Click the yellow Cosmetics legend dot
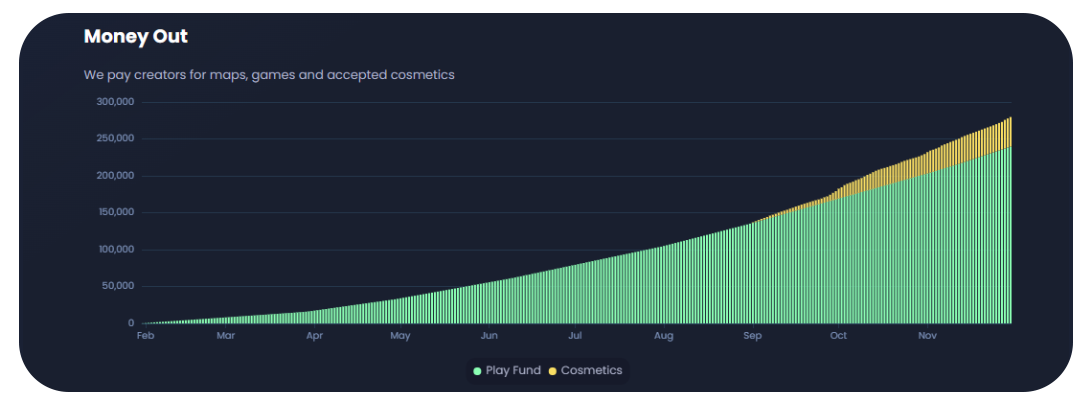 point(553,371)
